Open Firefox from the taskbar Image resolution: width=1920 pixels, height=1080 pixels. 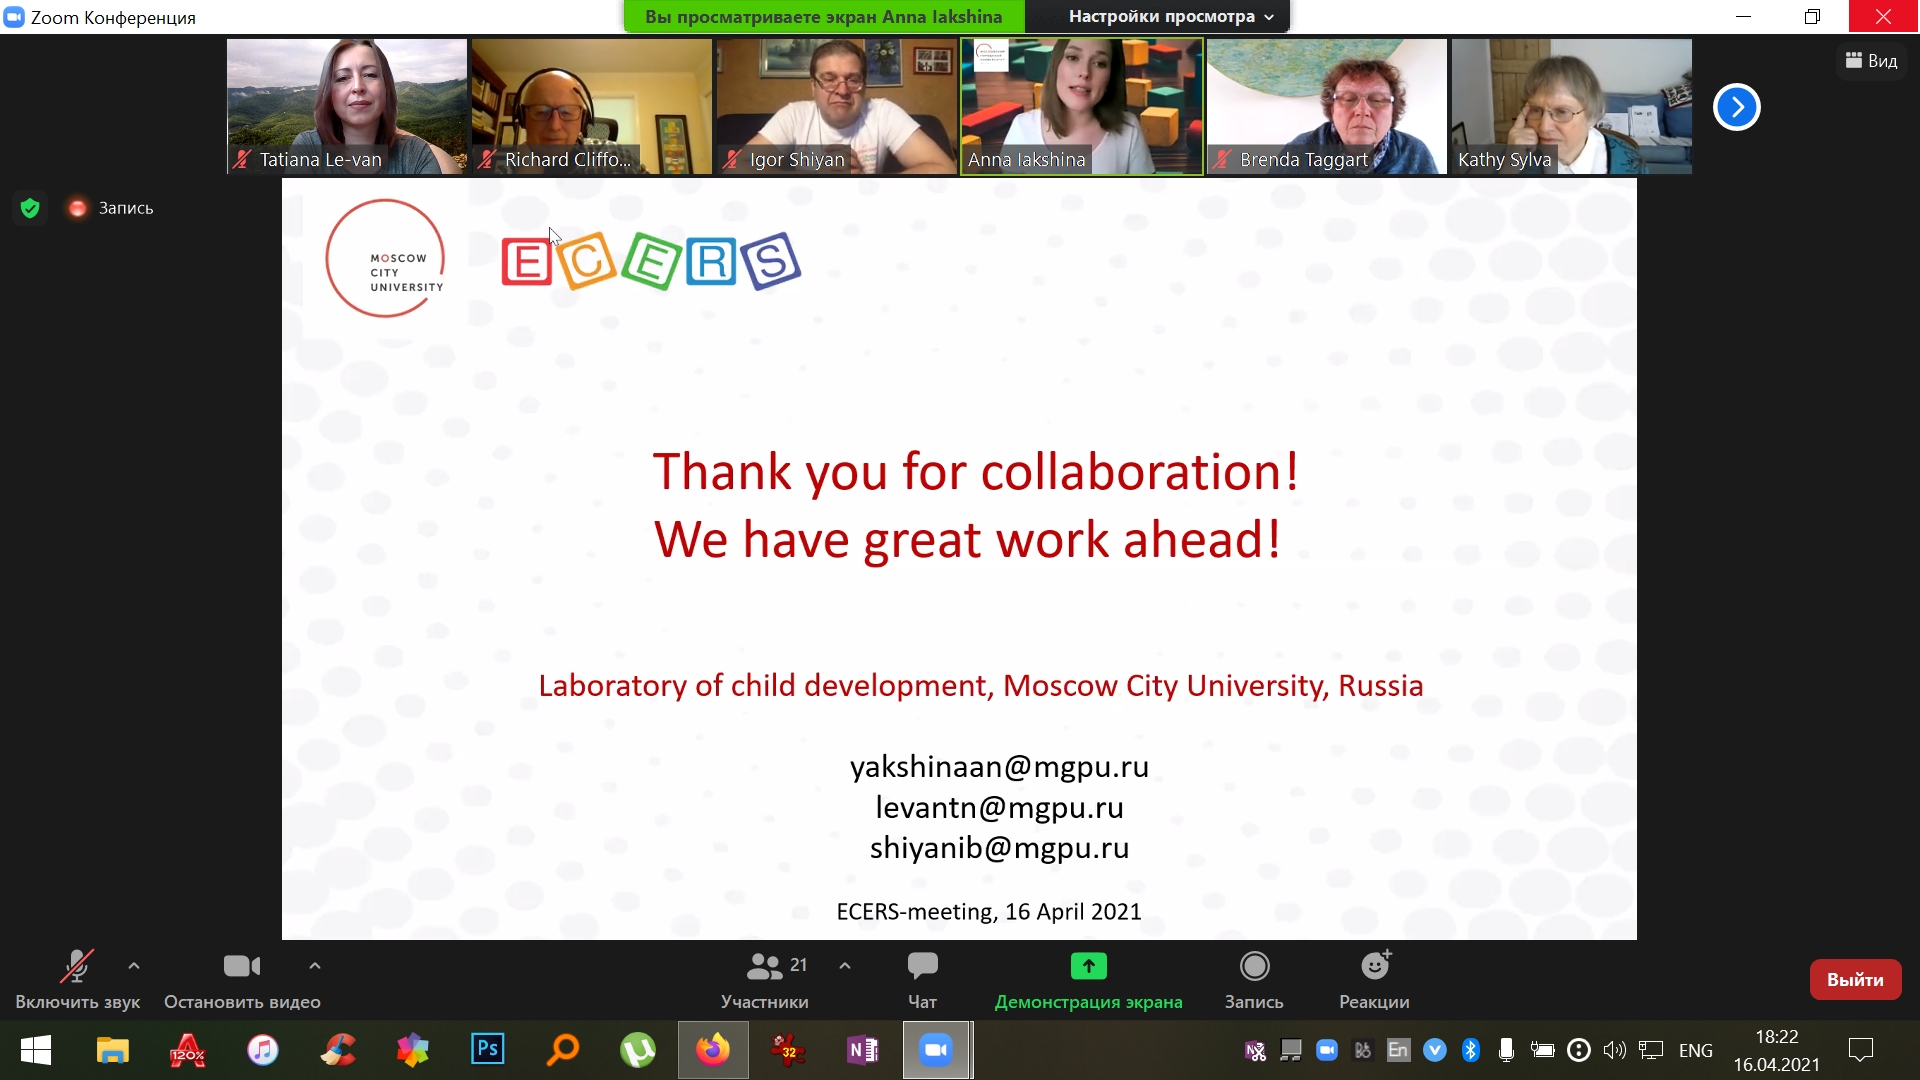pyautogui.click(x=713, y=1050)
